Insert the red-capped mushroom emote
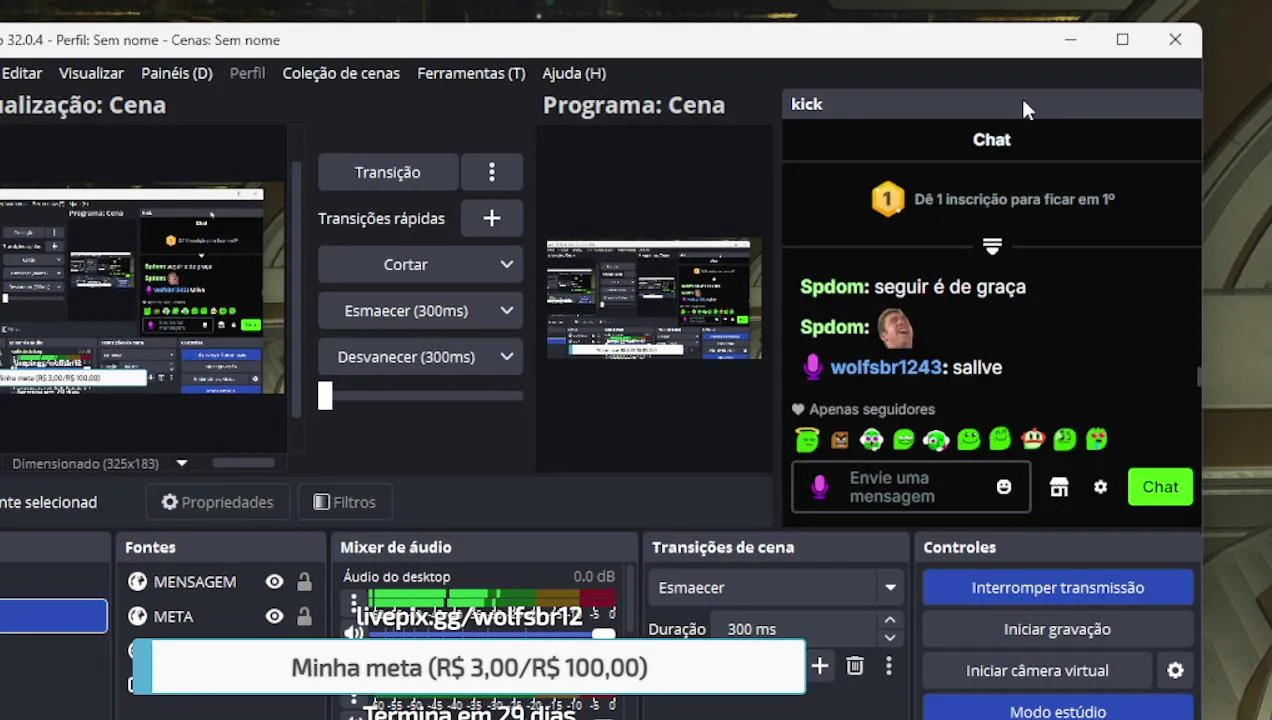The height and width of the screenshot is (720, 1272). click(1032, 439)
